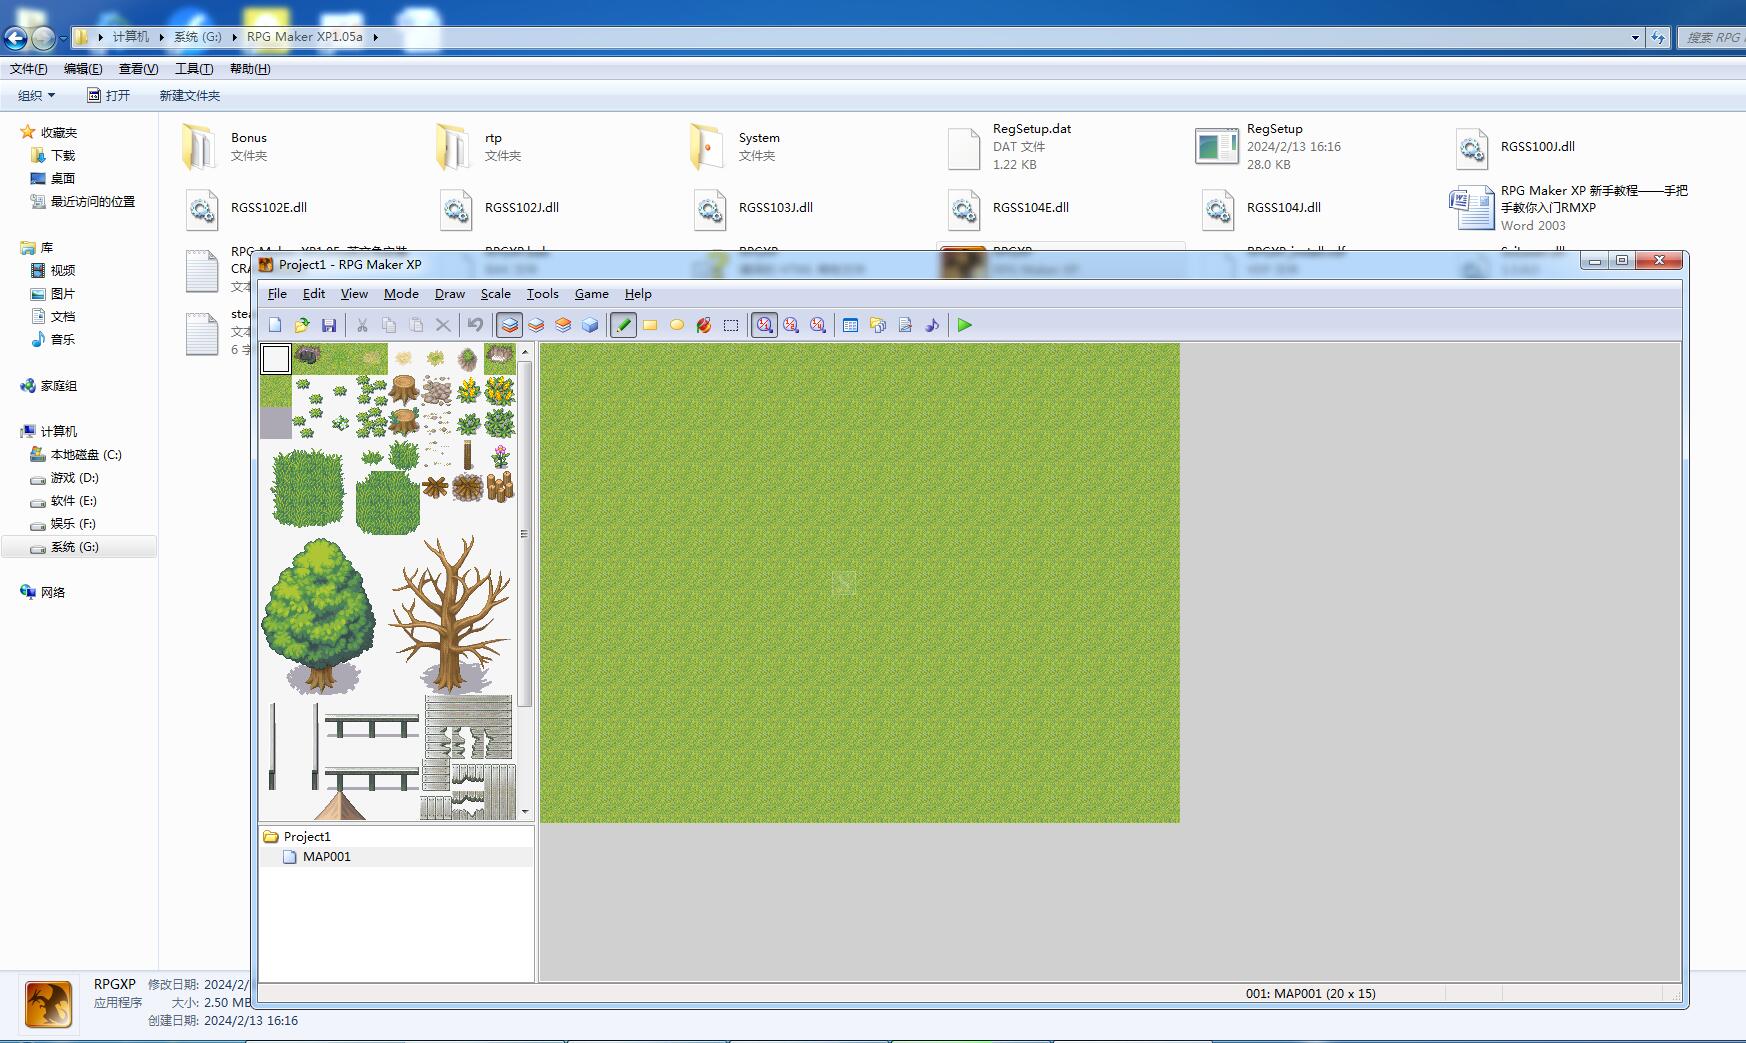Select the Pencil drawing tool
Viewport: 1746px width, 1043px height.
point(623,325)
